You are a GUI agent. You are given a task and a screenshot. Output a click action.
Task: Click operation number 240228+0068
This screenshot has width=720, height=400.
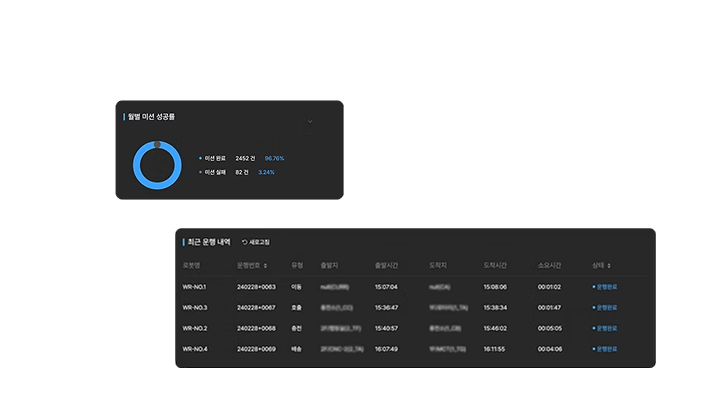coord(256,328)
